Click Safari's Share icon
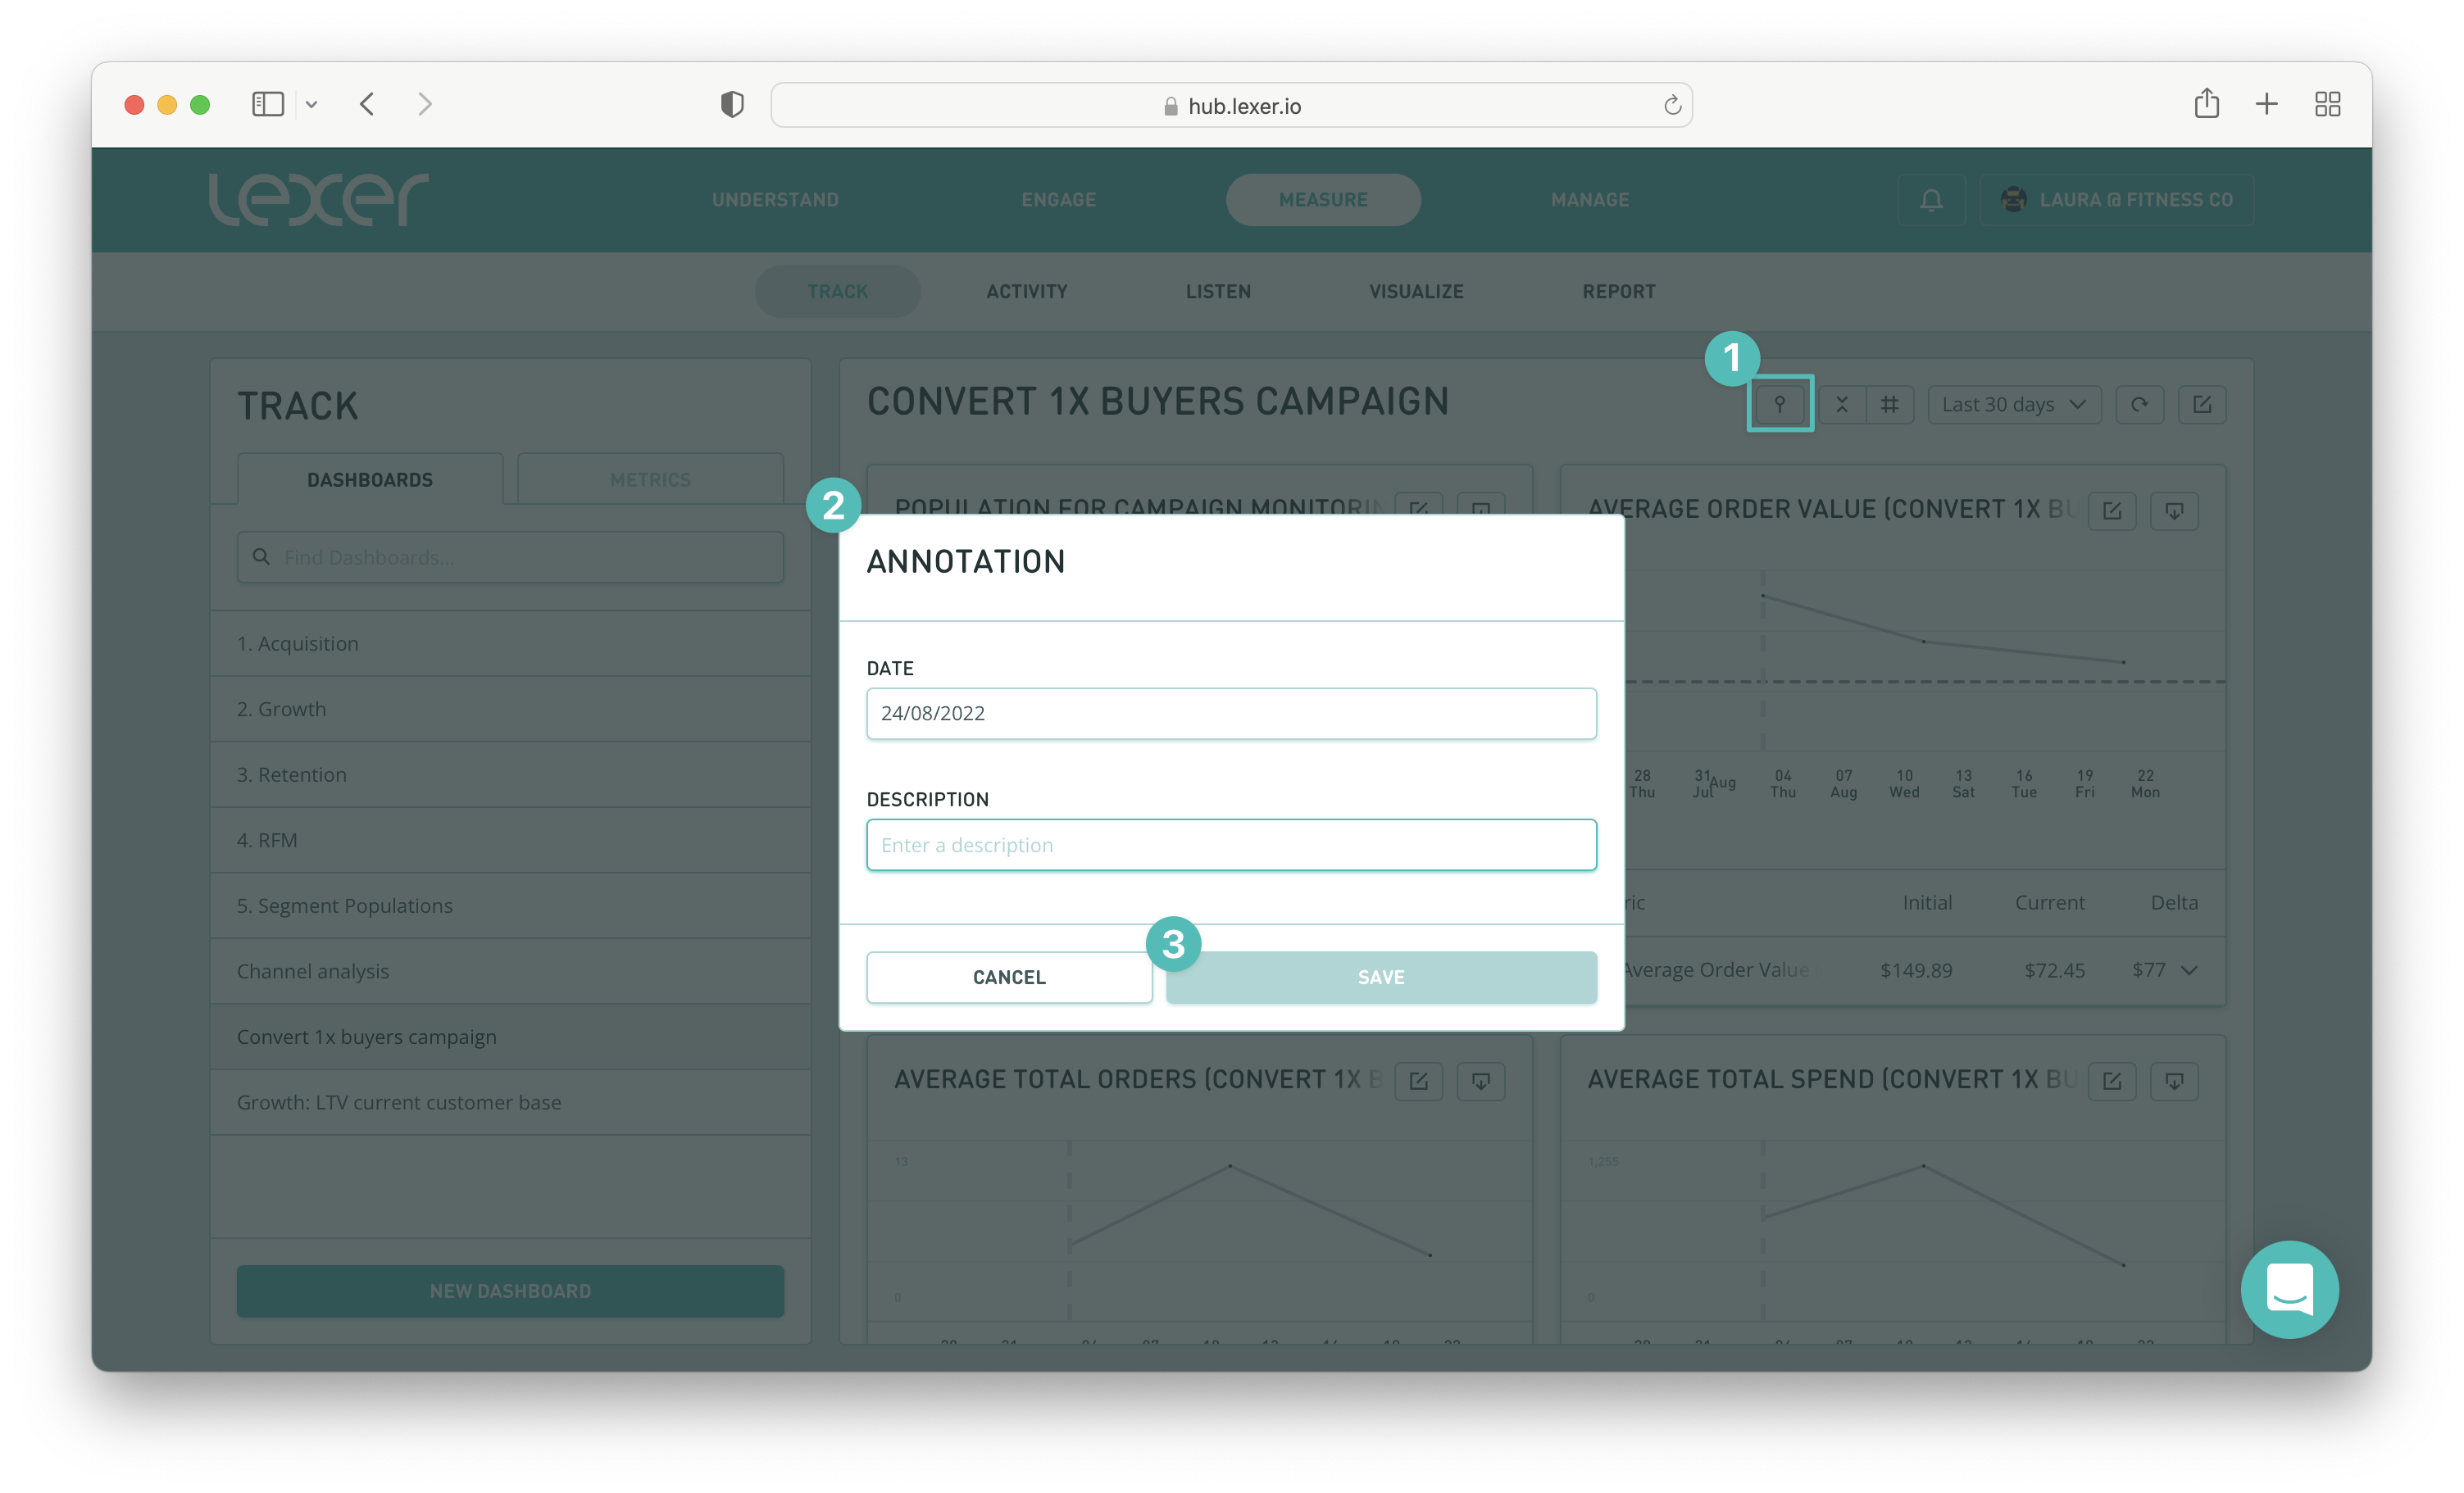The width and height of the screenshot is (2464, 1493). [2206, 104]
